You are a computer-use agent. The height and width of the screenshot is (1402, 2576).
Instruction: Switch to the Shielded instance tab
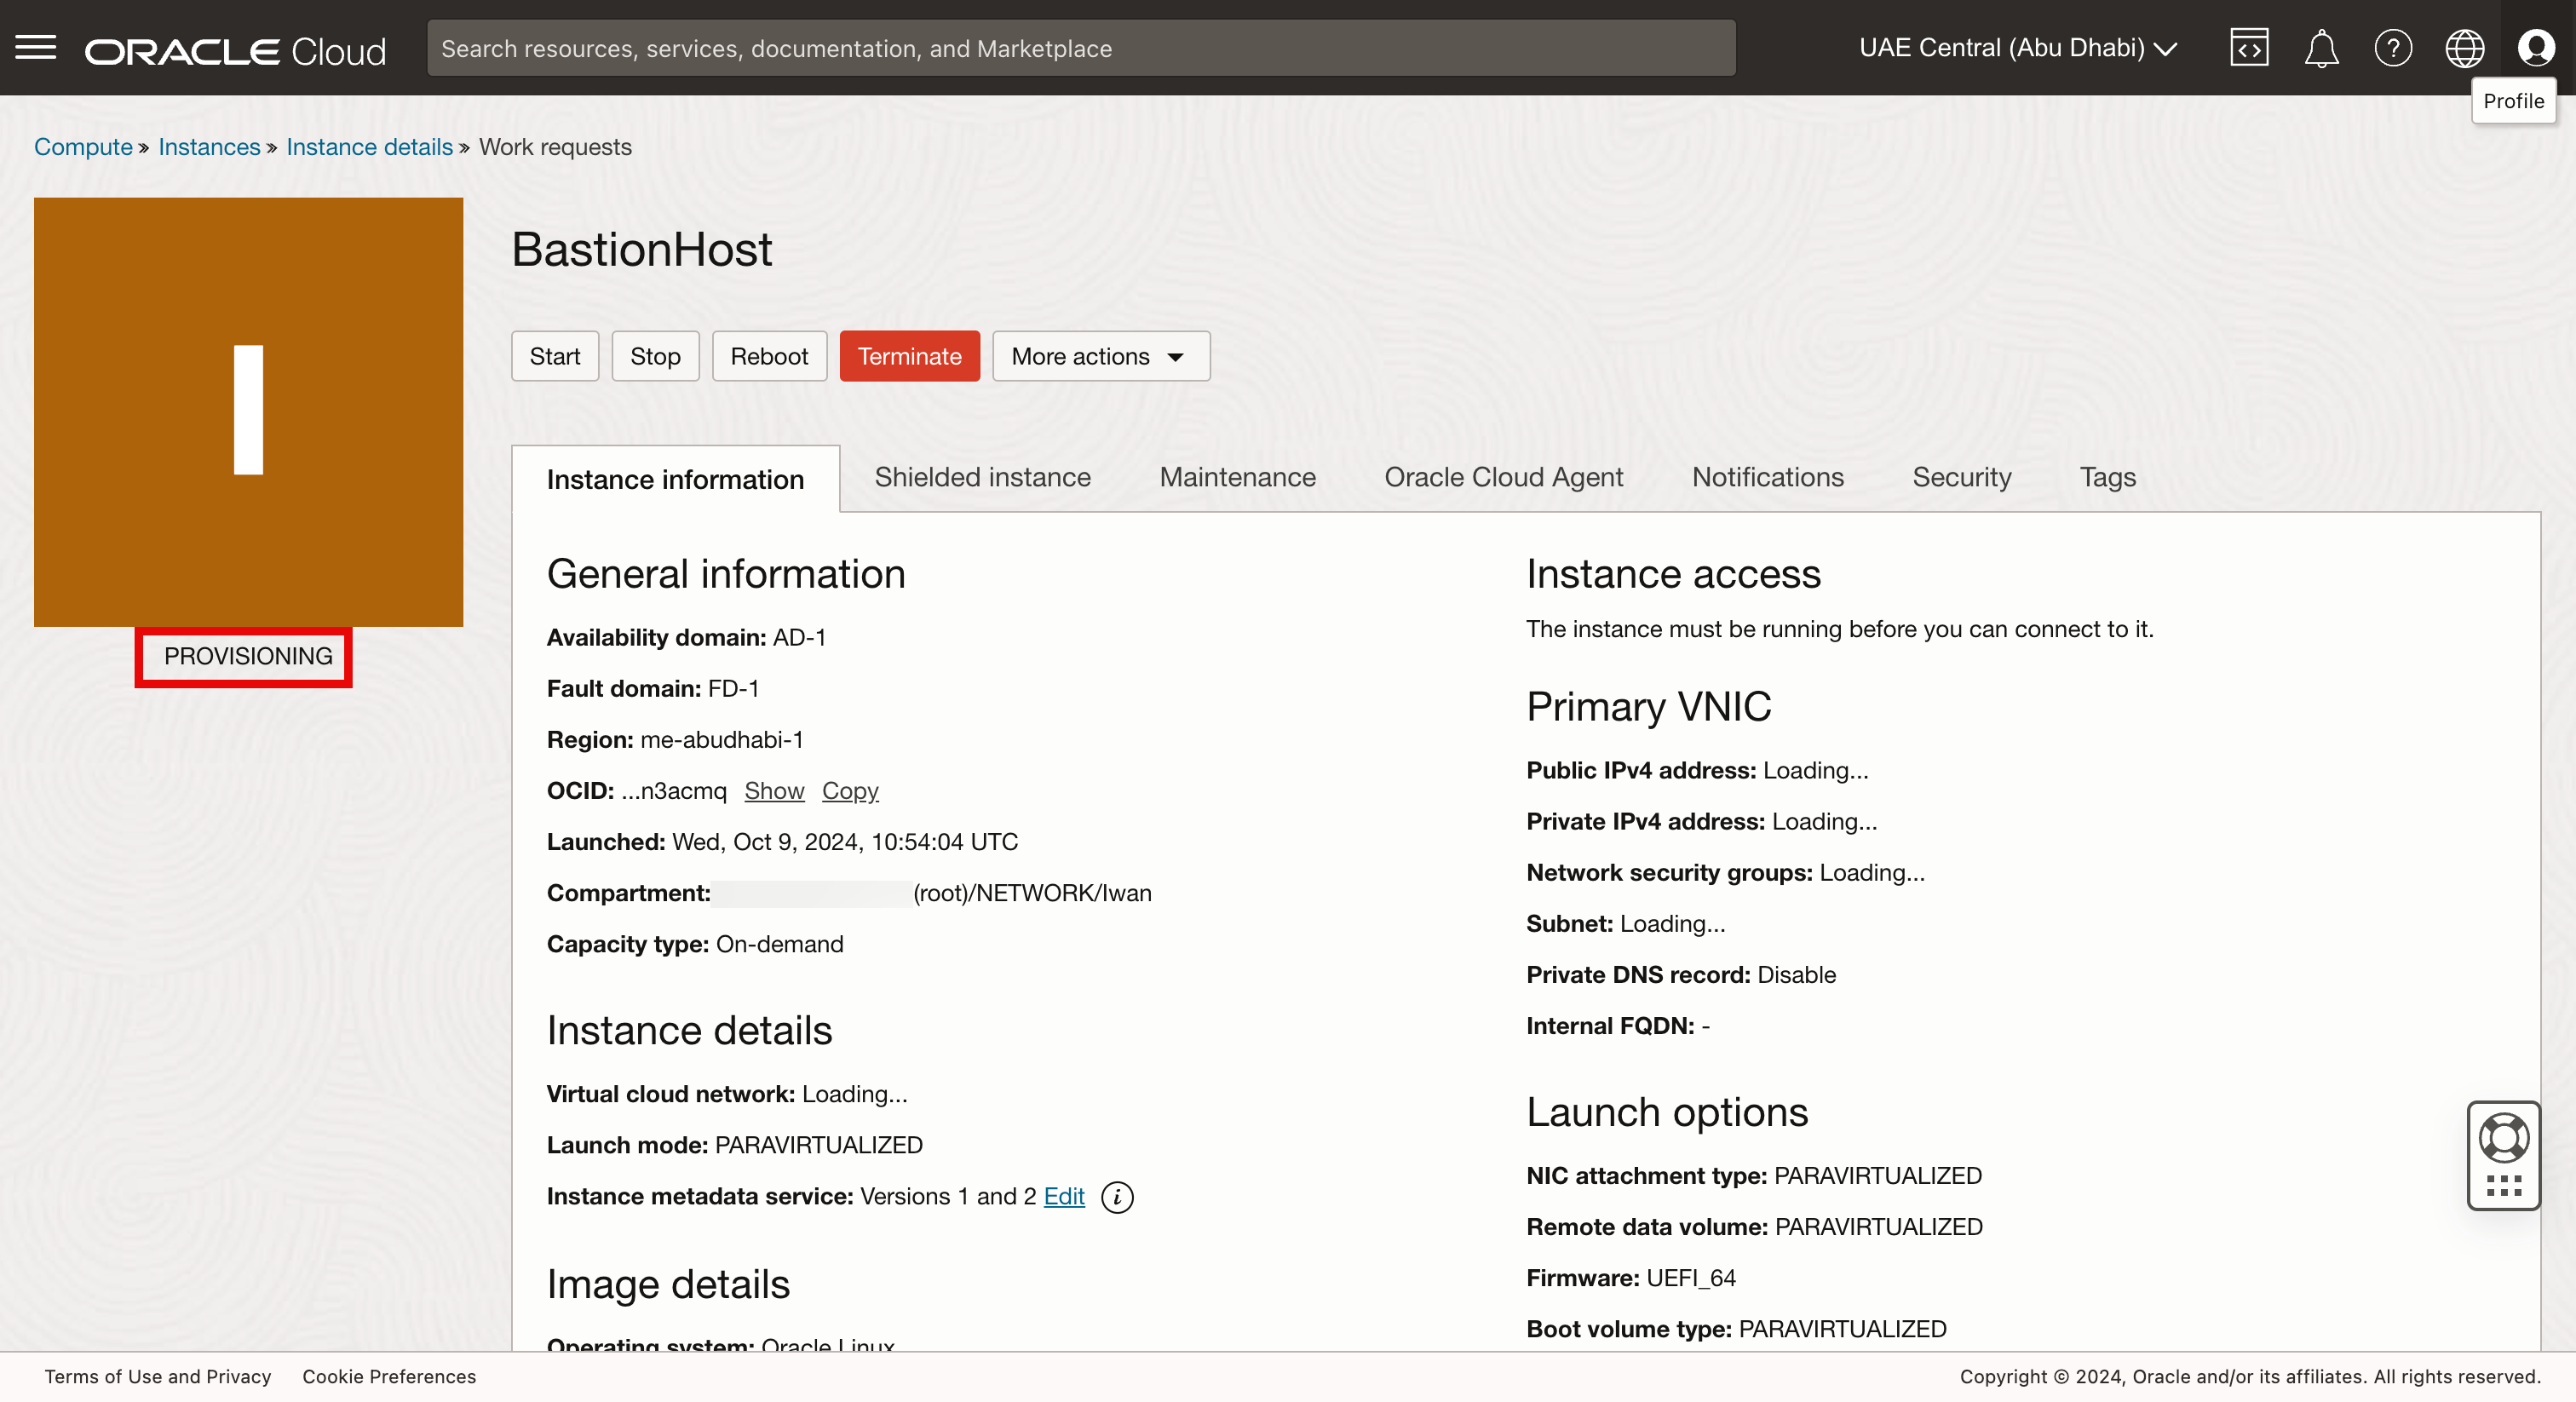tap(982, 477)
